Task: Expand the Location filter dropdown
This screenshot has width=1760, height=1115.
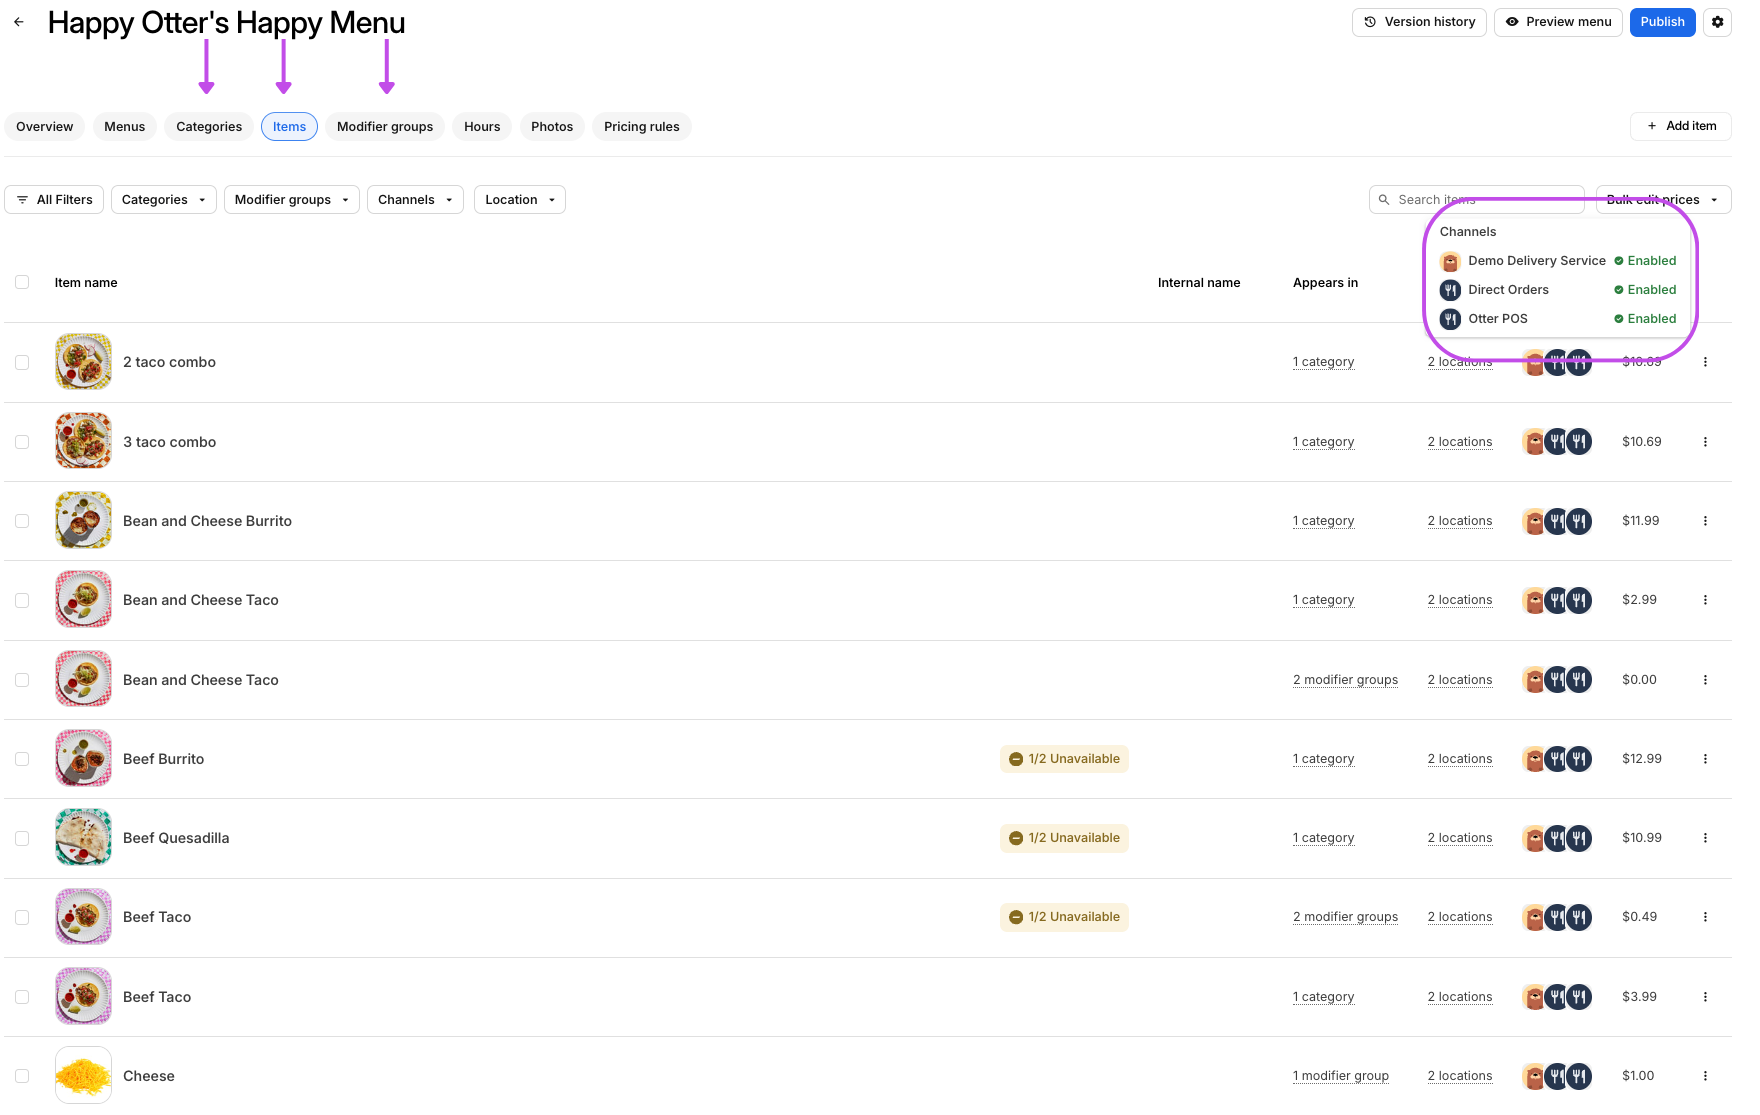Action: (x=519, y=200)
